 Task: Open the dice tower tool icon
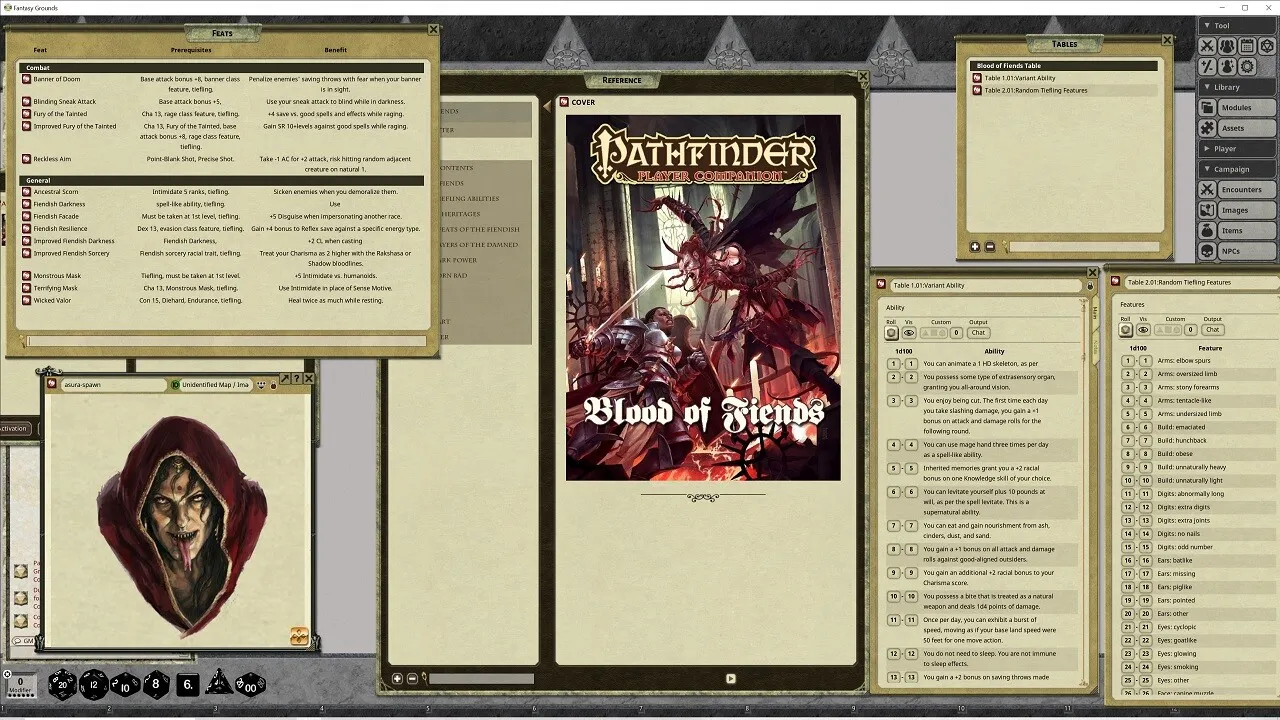[x=1267, y=46]
